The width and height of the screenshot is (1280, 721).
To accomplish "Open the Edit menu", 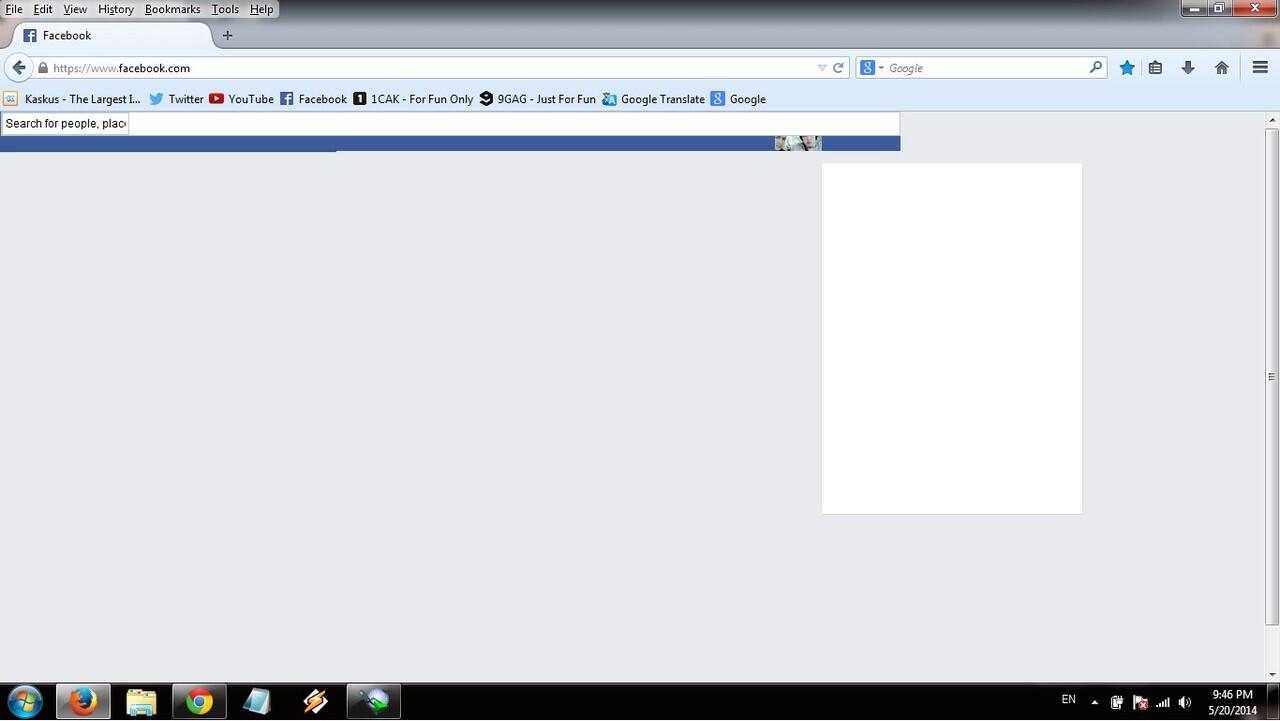I will [x=43, y=9].
